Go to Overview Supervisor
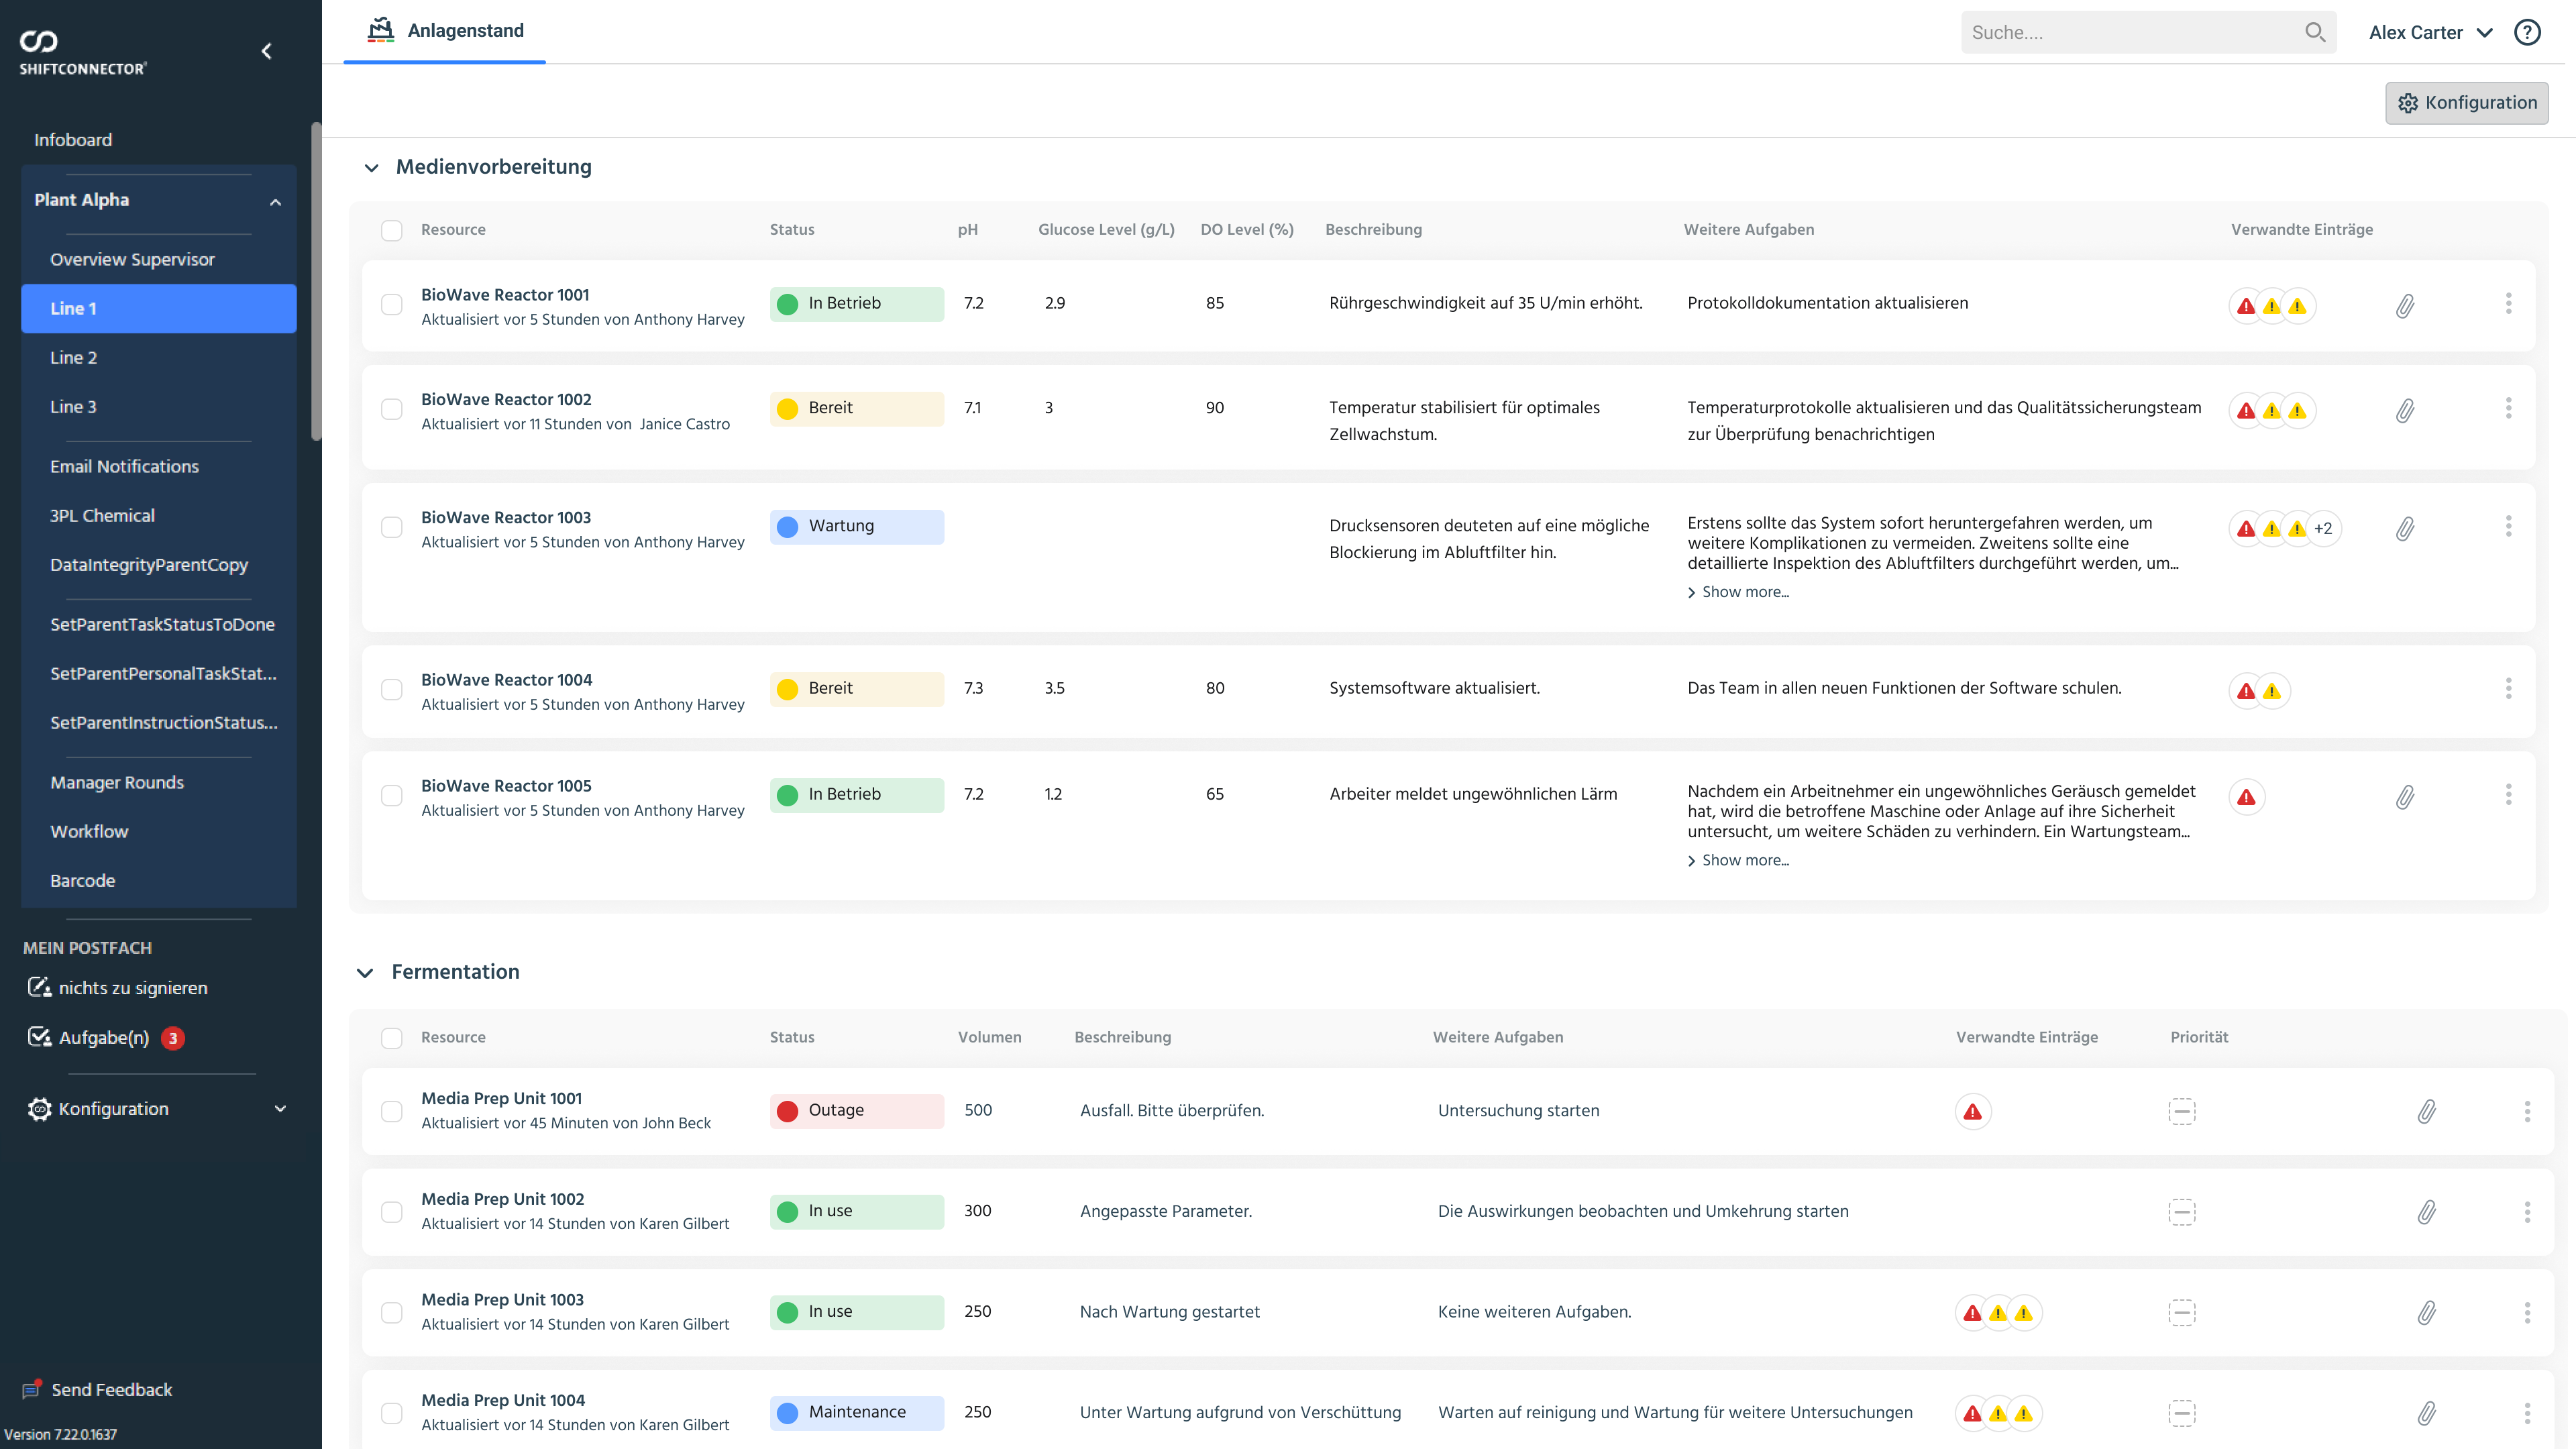 pyautogui.click(x=158, y=259)
